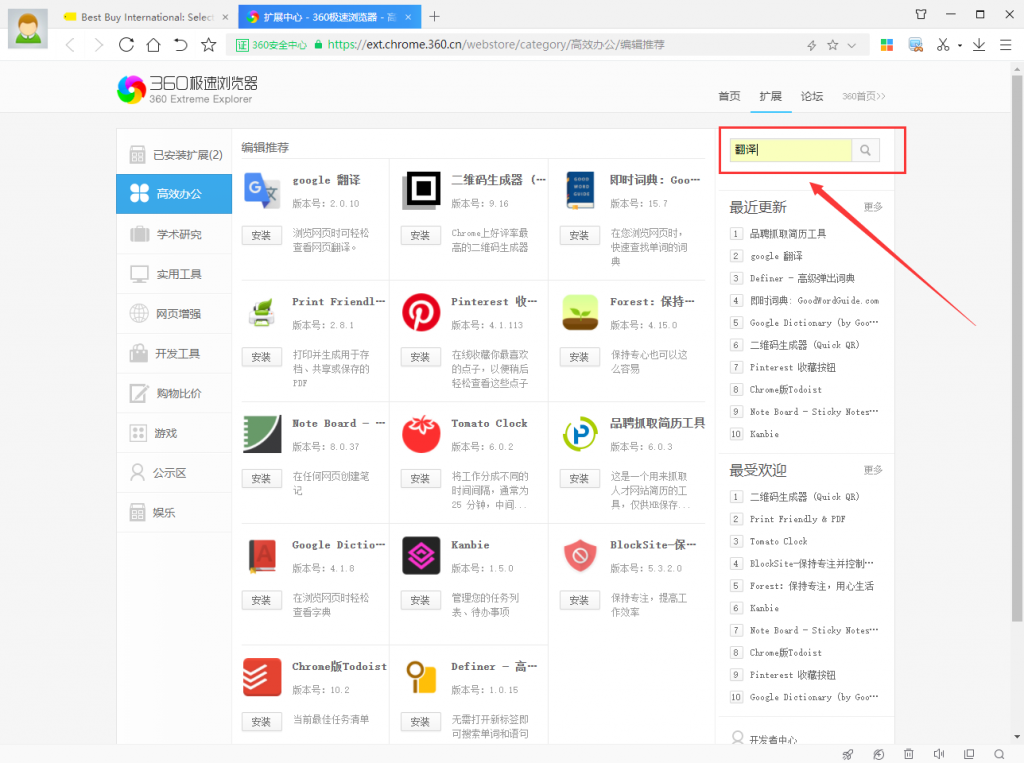The height and width of the screenshot is (763, 1024).
Task: Close the Best Buy International tab
Action: tap(225, 17)
